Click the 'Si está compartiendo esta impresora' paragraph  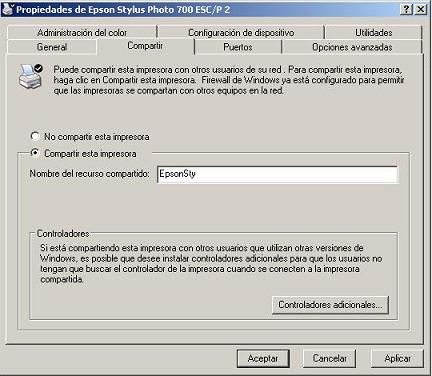pos(211,263)
